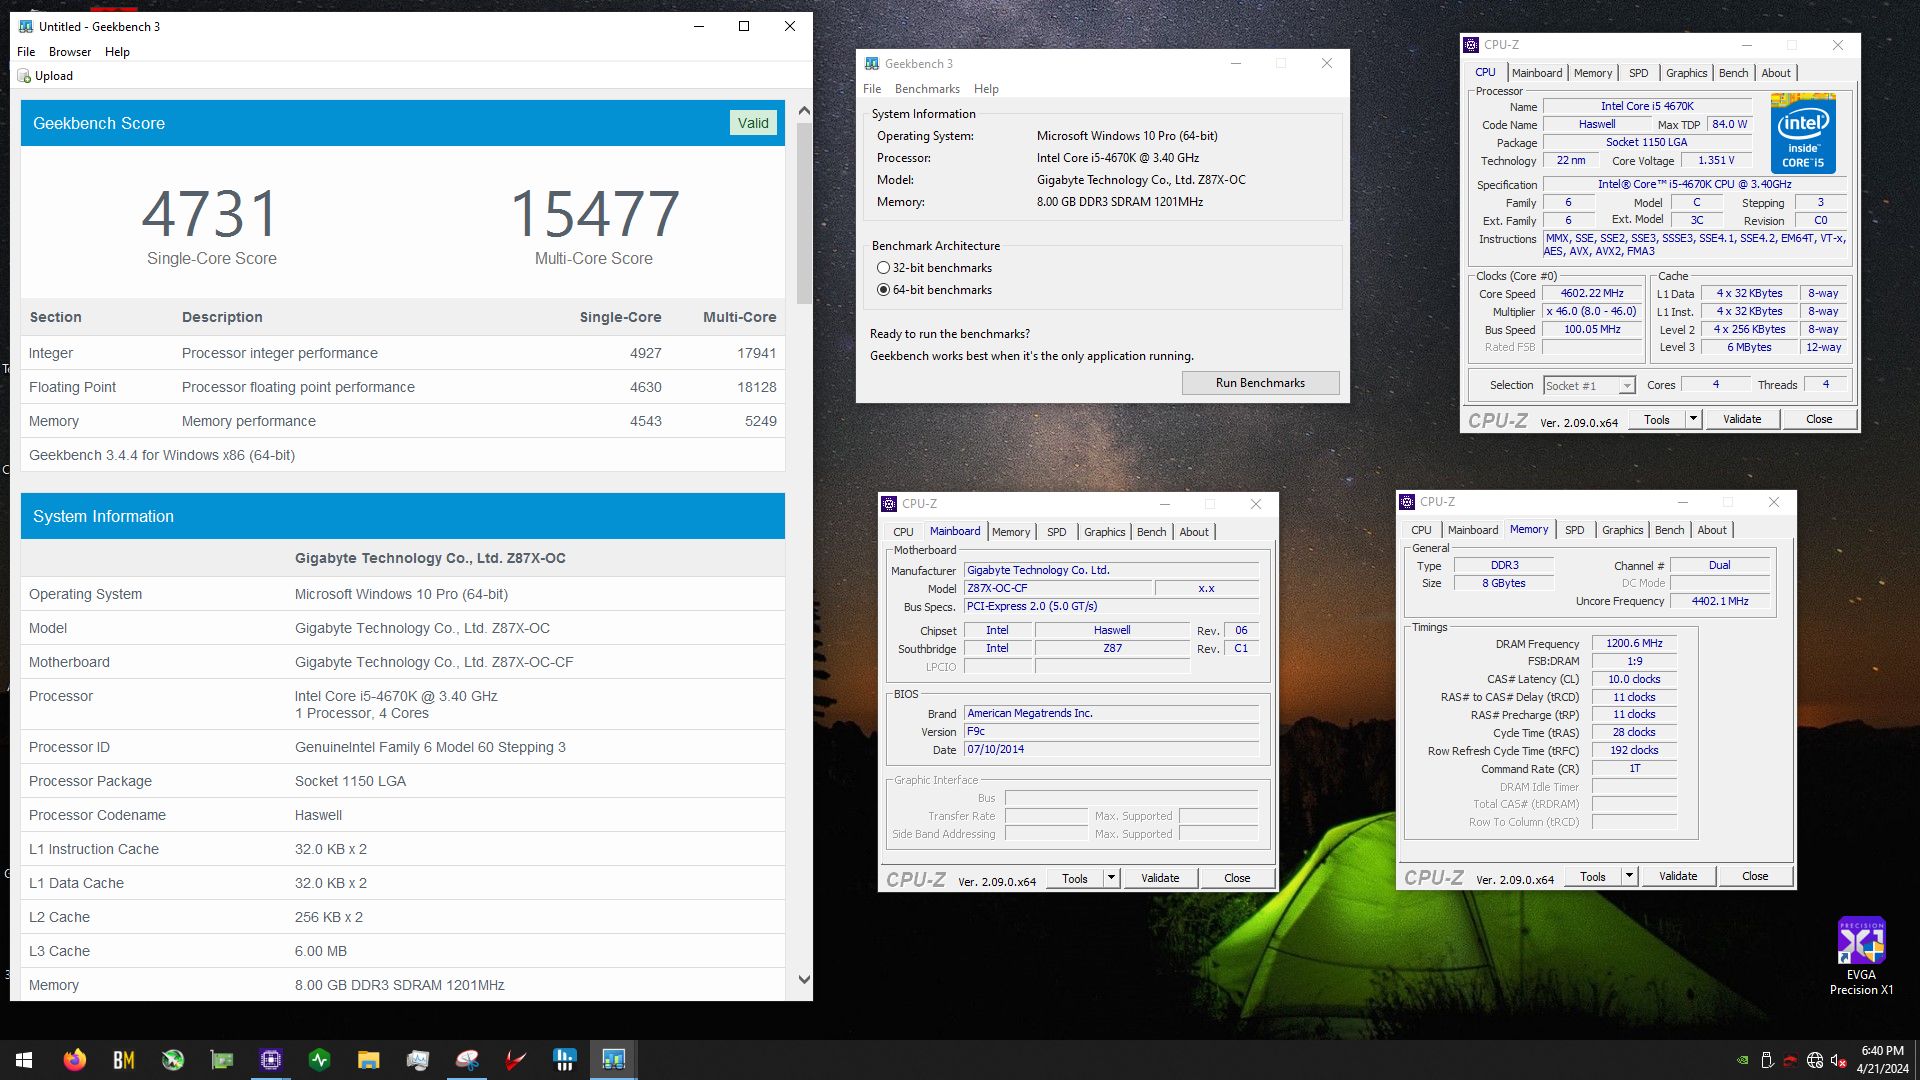Open the green hexagon monitor taskbar app
1920x1080 pixels.
pyautogui.click(x=320, y=1060)
